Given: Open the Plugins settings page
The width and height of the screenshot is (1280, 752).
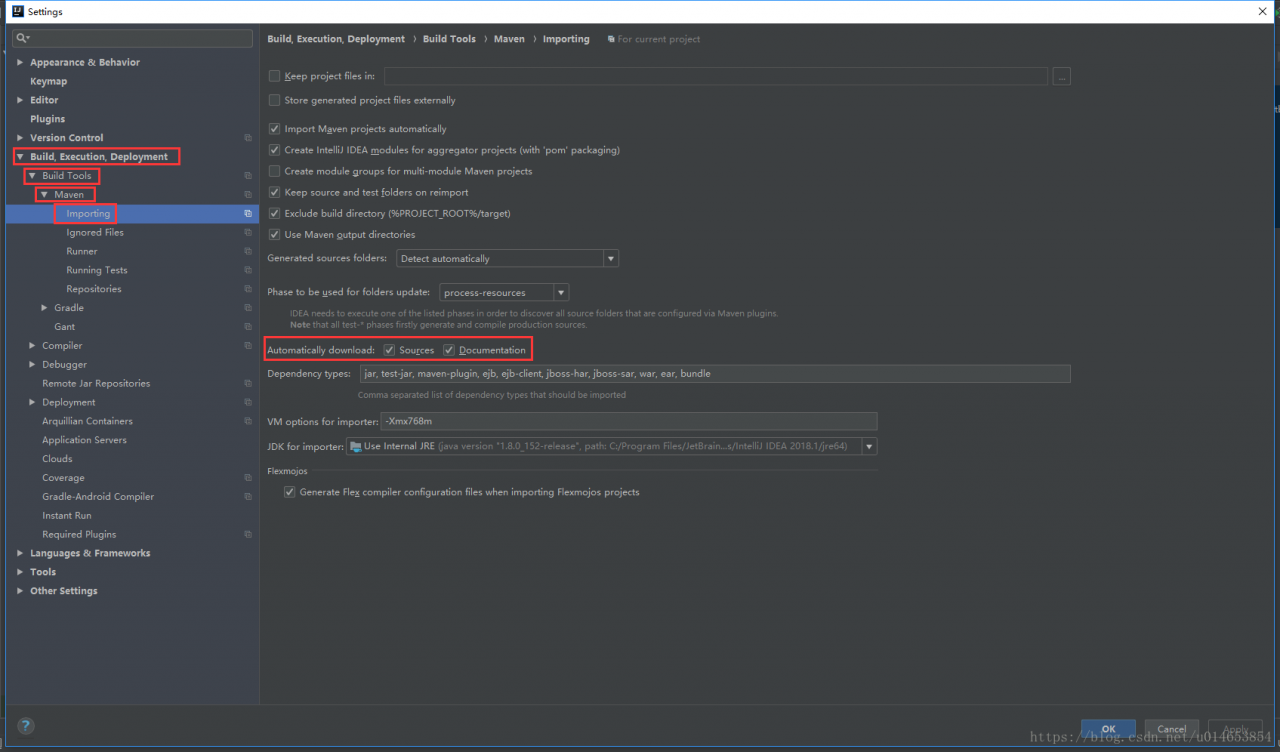Looking at the screenshot, I should pos(47,119).
